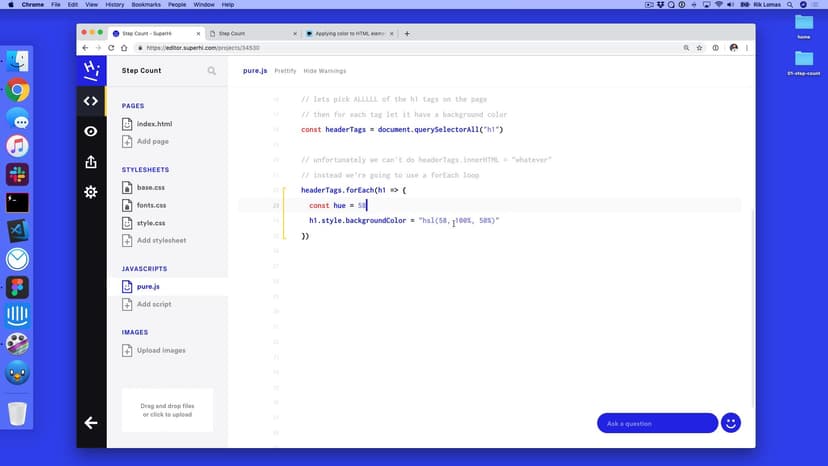828x466 pixels.
Task: Select base.css stylesheet
Action: 151,188
